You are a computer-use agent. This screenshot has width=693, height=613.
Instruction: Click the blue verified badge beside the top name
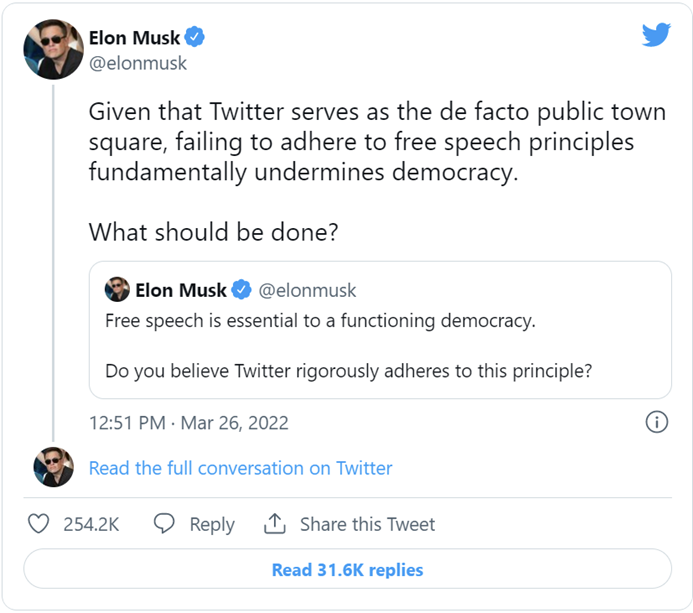click(196, 38)
